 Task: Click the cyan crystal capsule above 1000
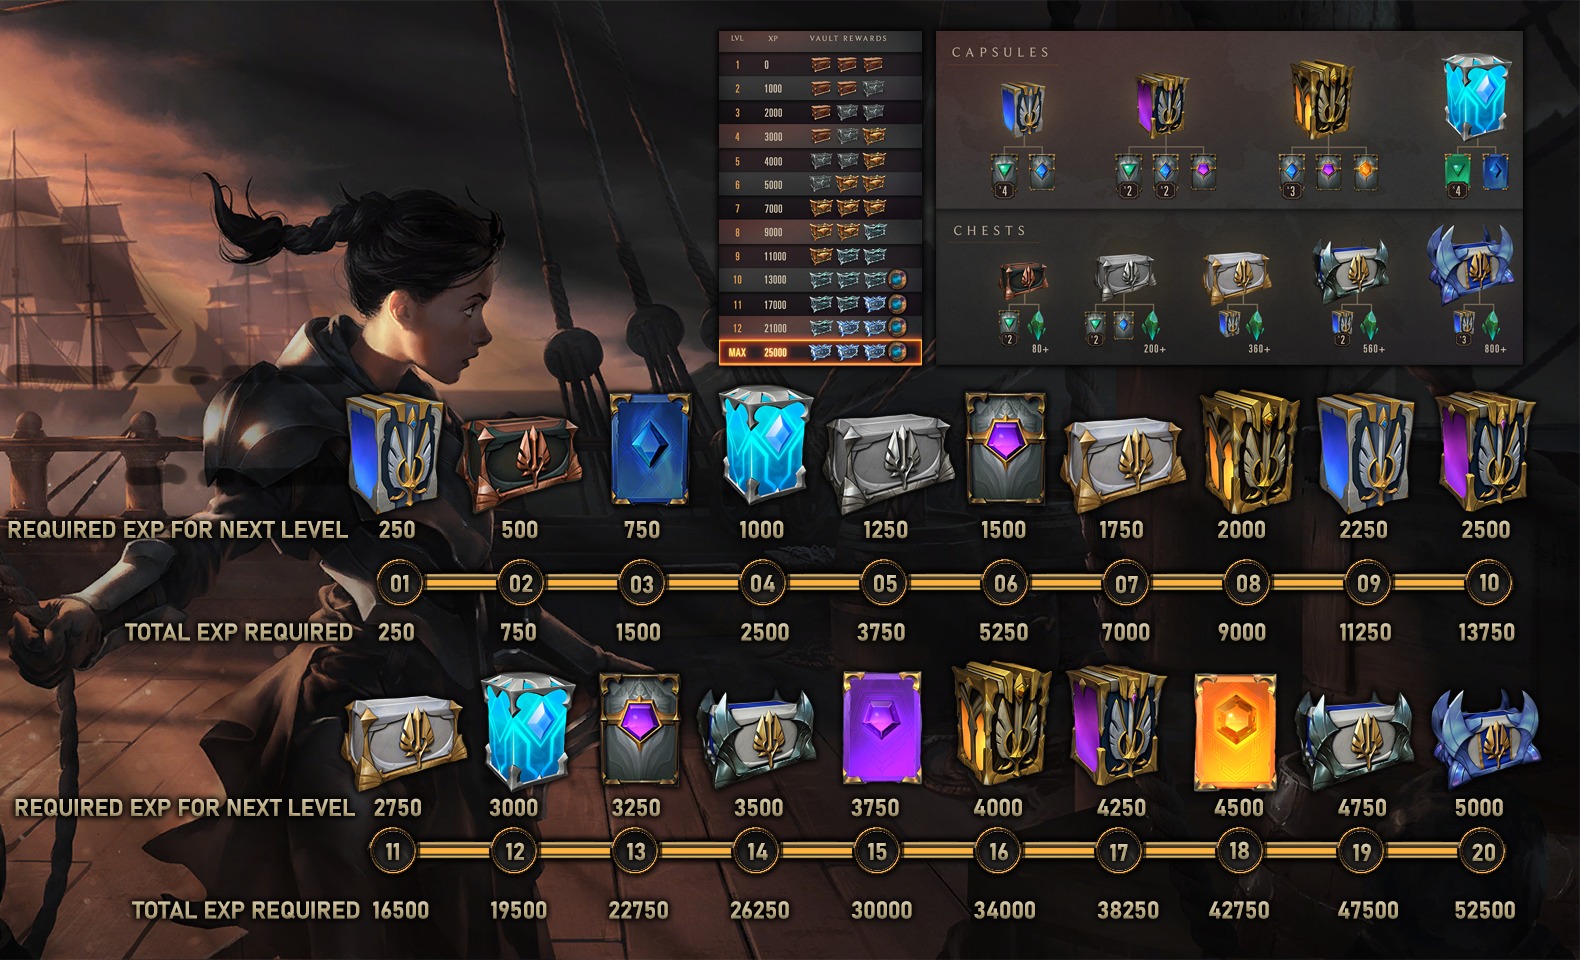tap(765, 443)
